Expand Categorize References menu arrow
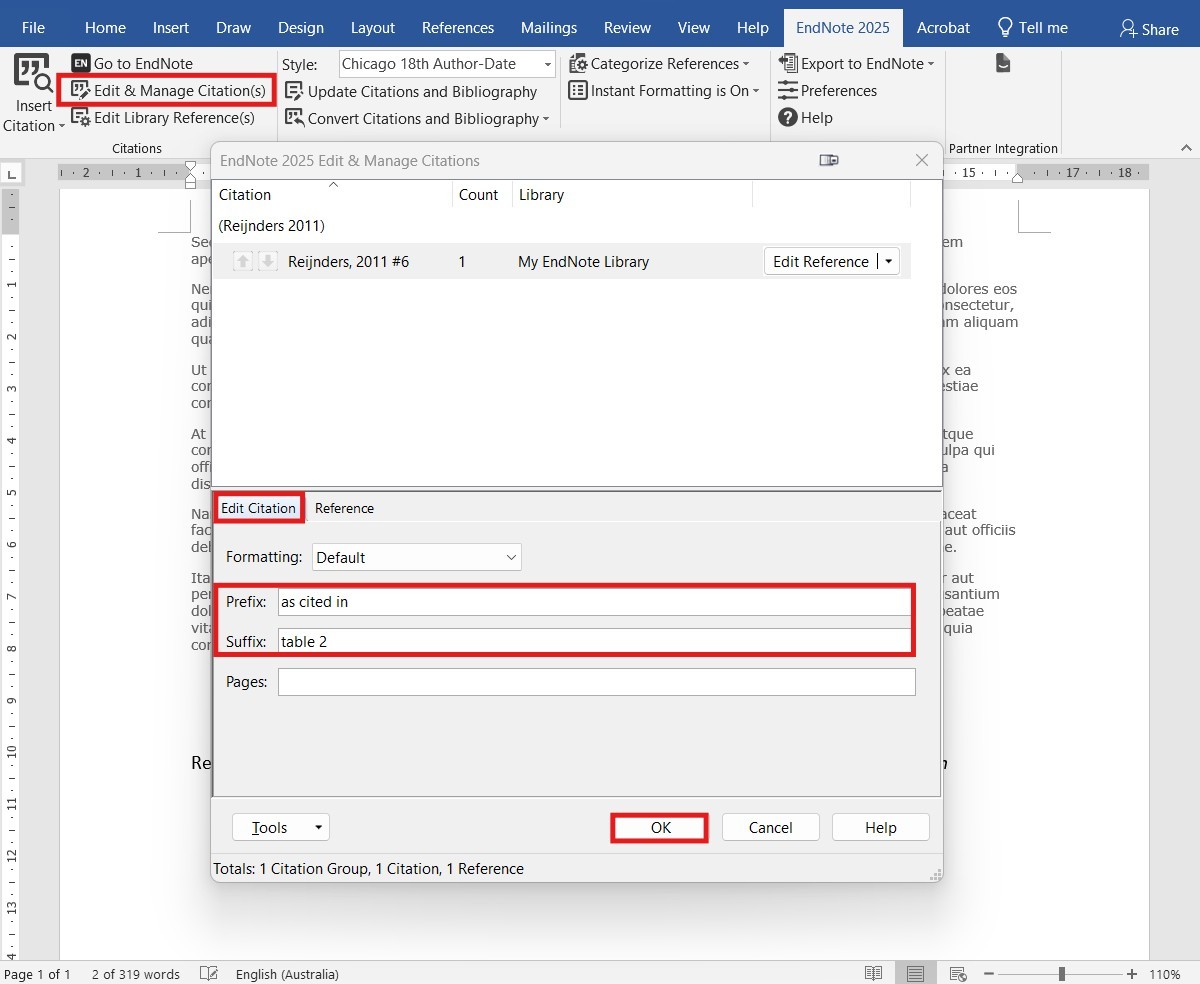This screenshot has width=1200, height=984. pos(746,64)
